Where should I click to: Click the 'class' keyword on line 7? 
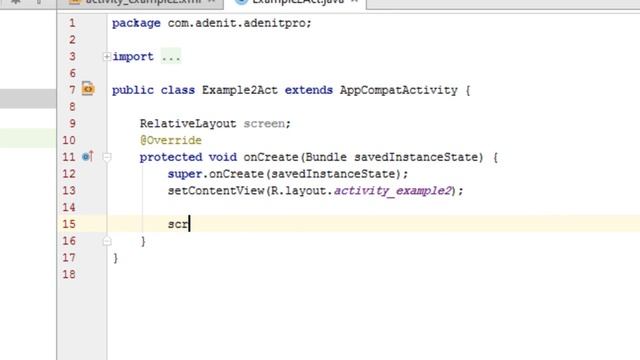click(178, 90)
